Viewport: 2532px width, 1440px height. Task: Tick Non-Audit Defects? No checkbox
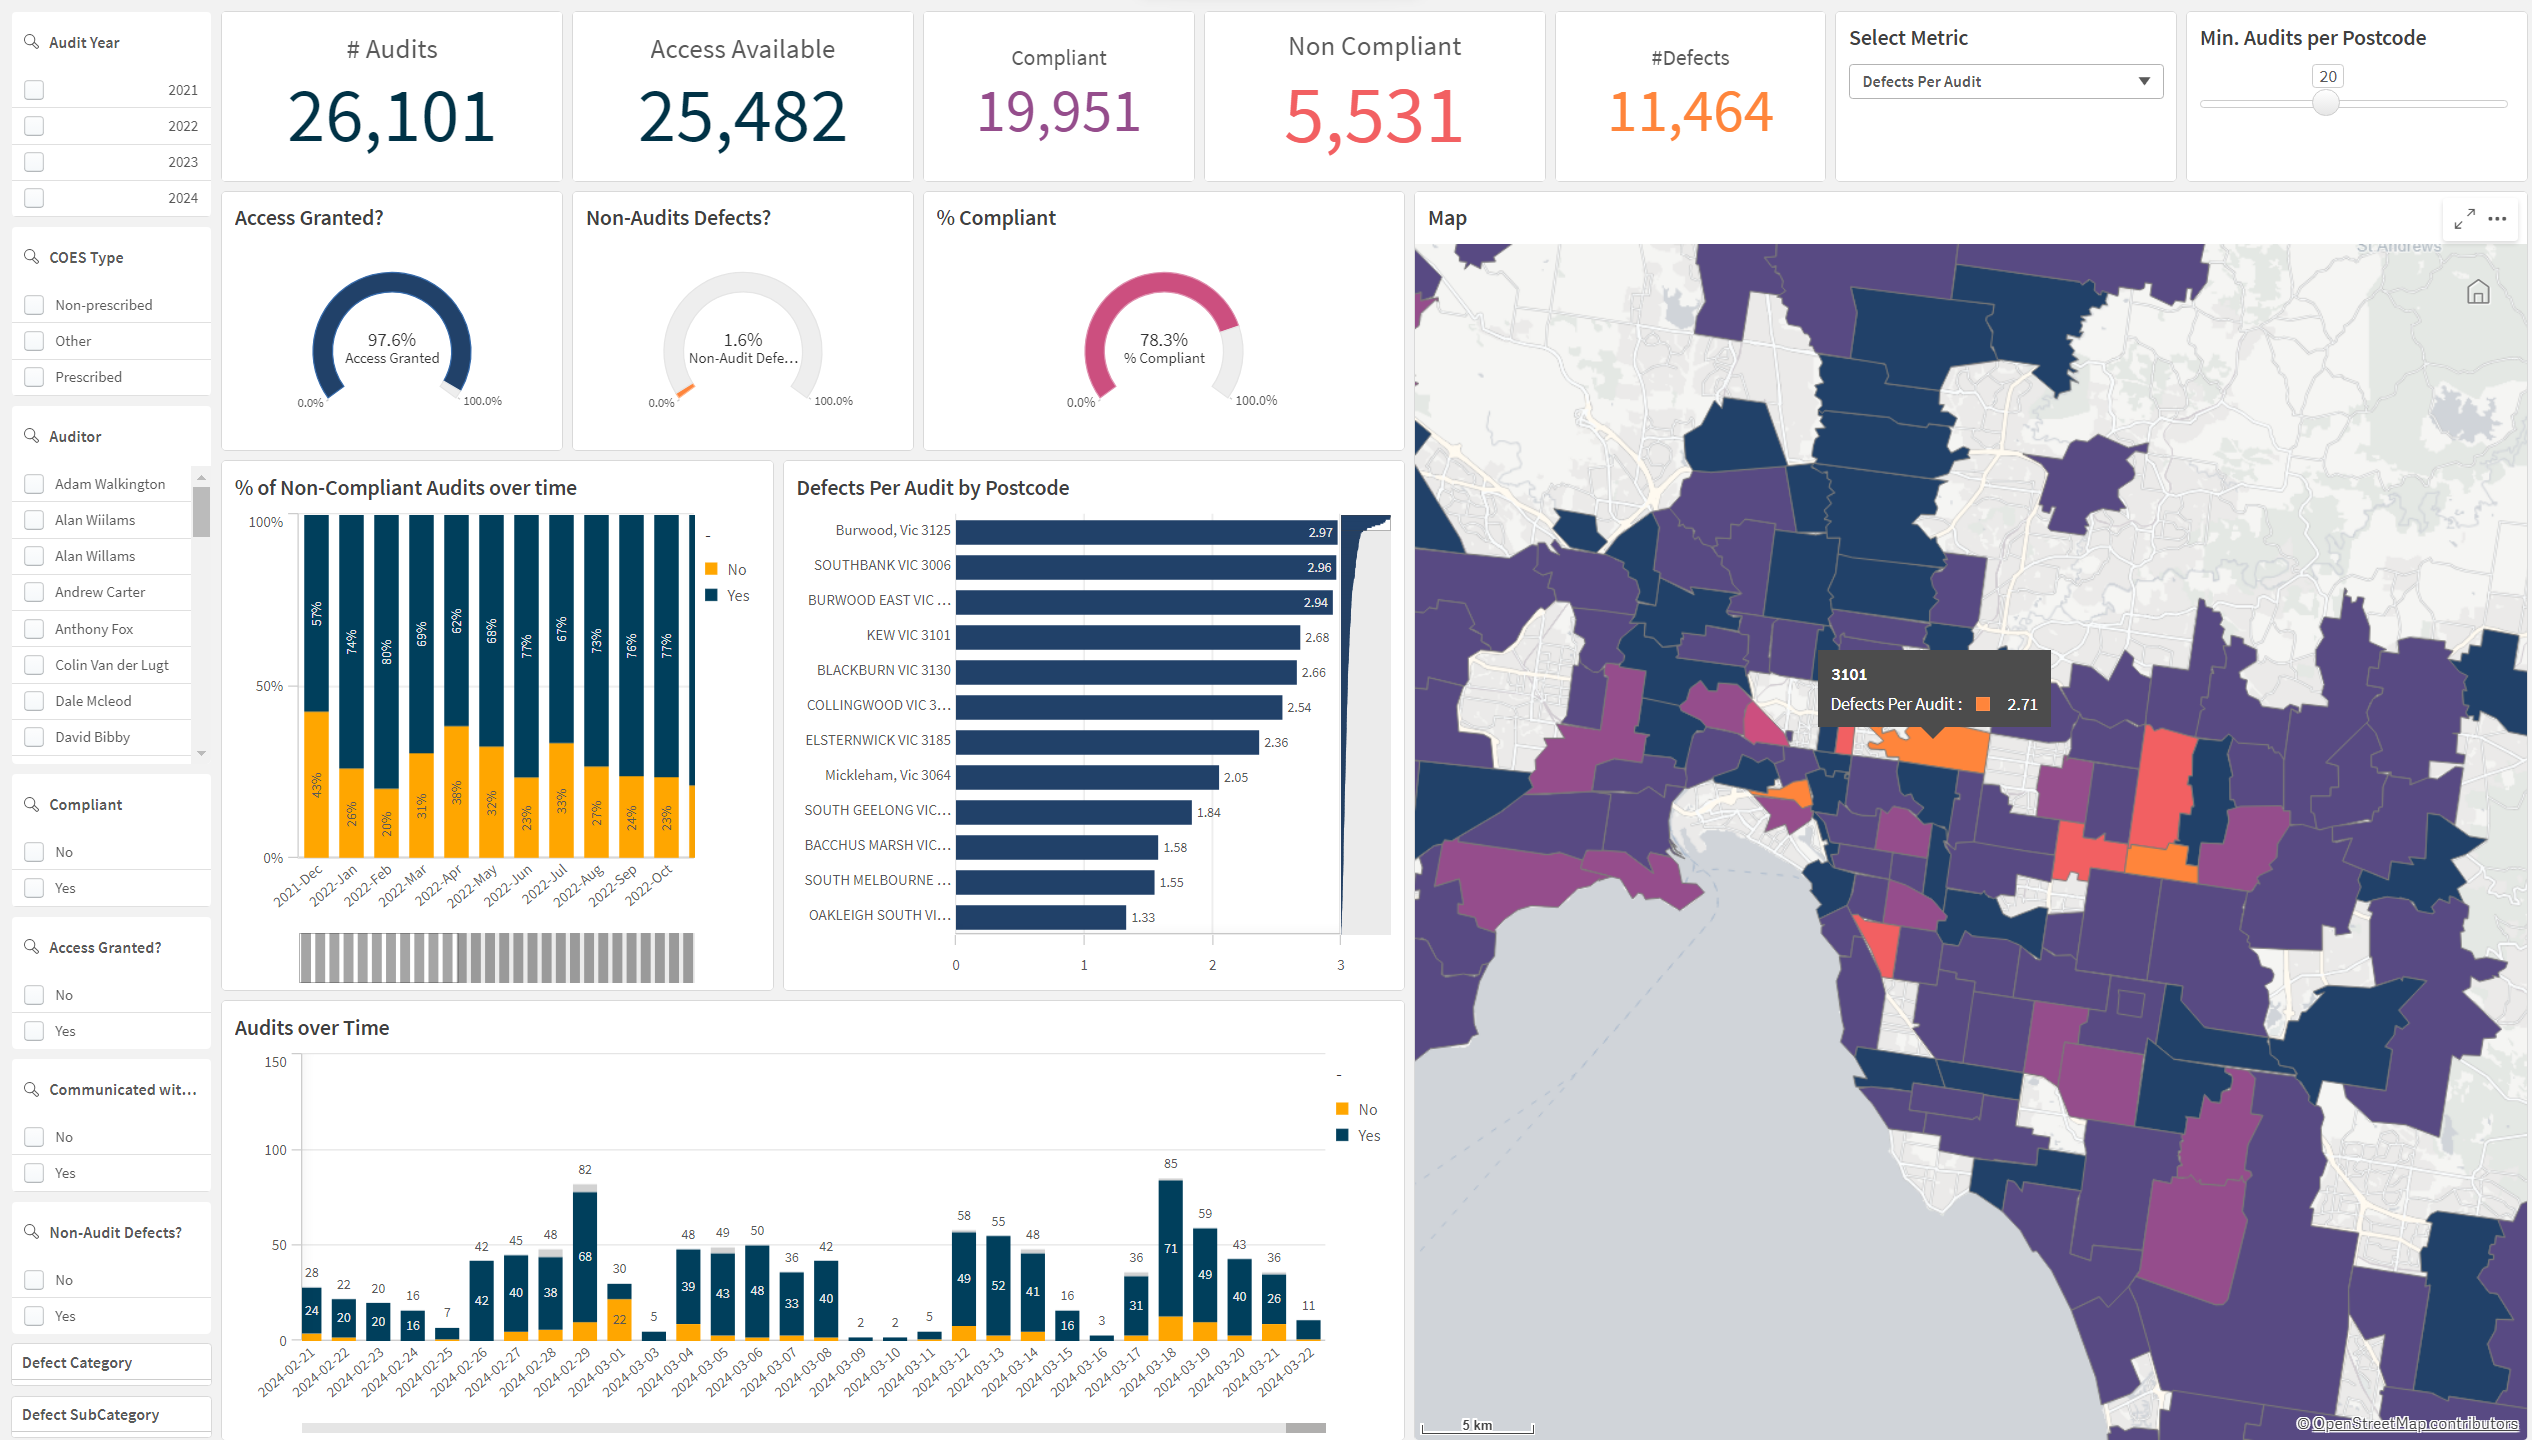(34, 1280)
